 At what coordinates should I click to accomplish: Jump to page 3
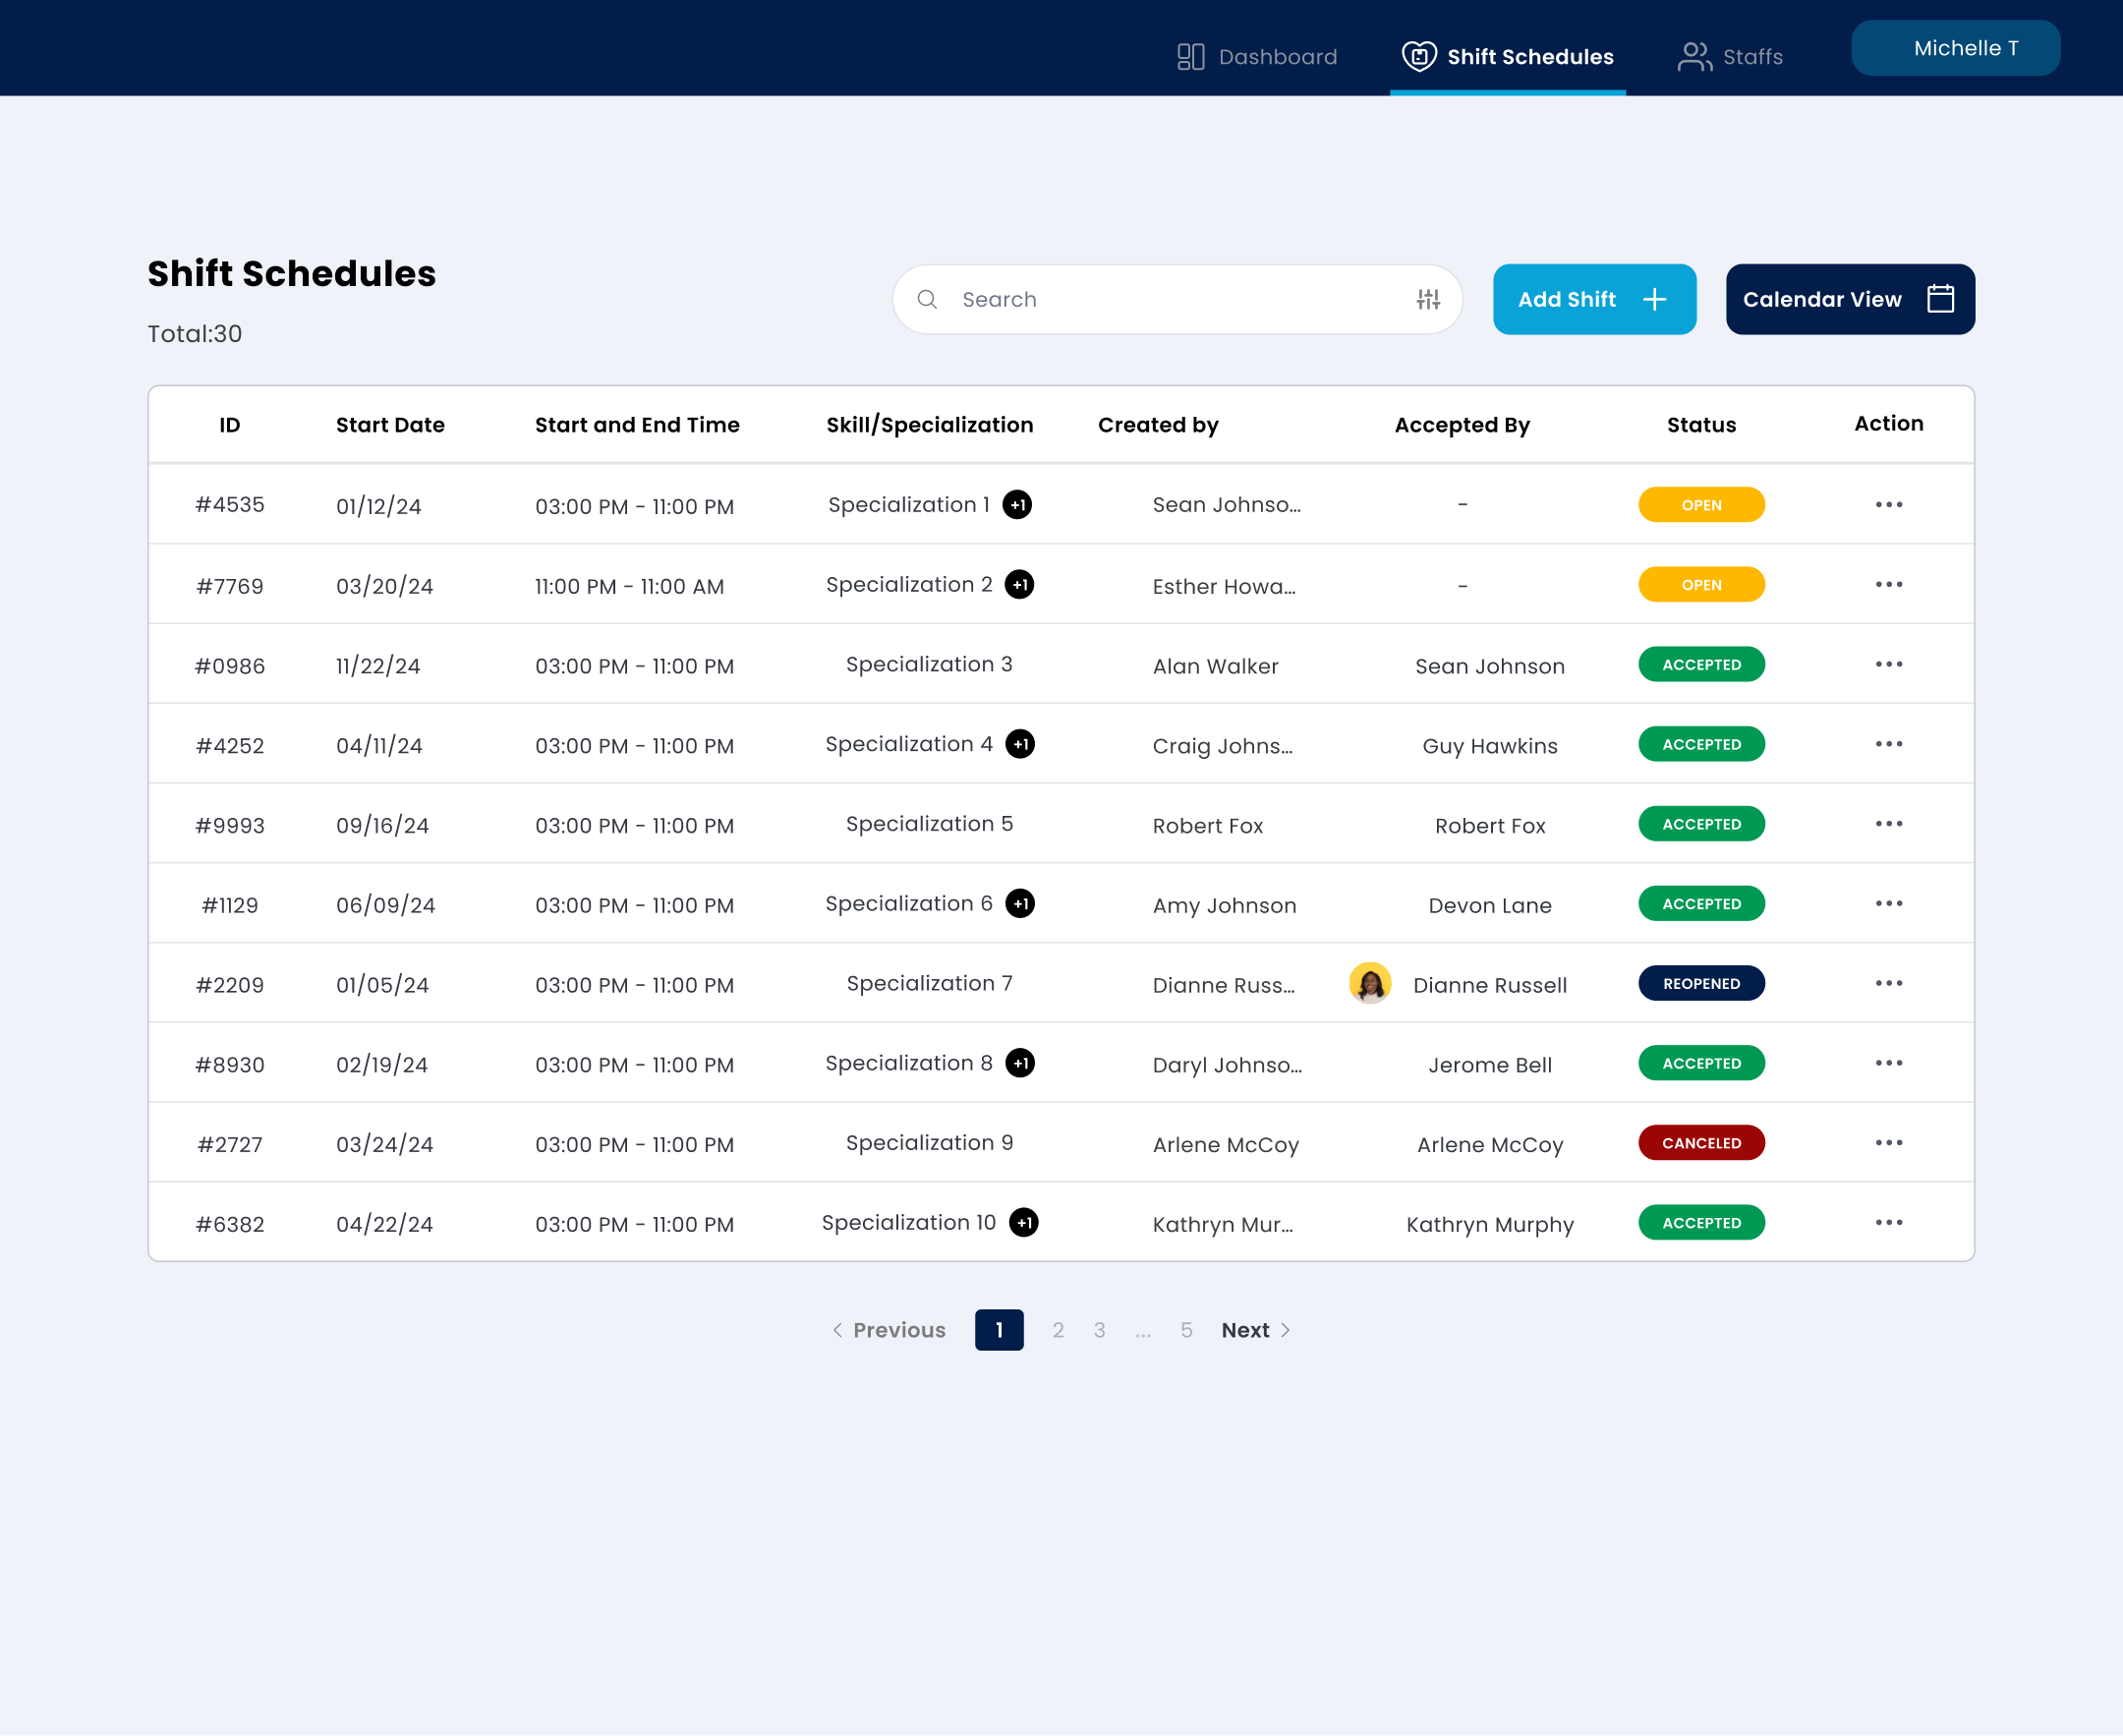(x=1098, y=1330)
